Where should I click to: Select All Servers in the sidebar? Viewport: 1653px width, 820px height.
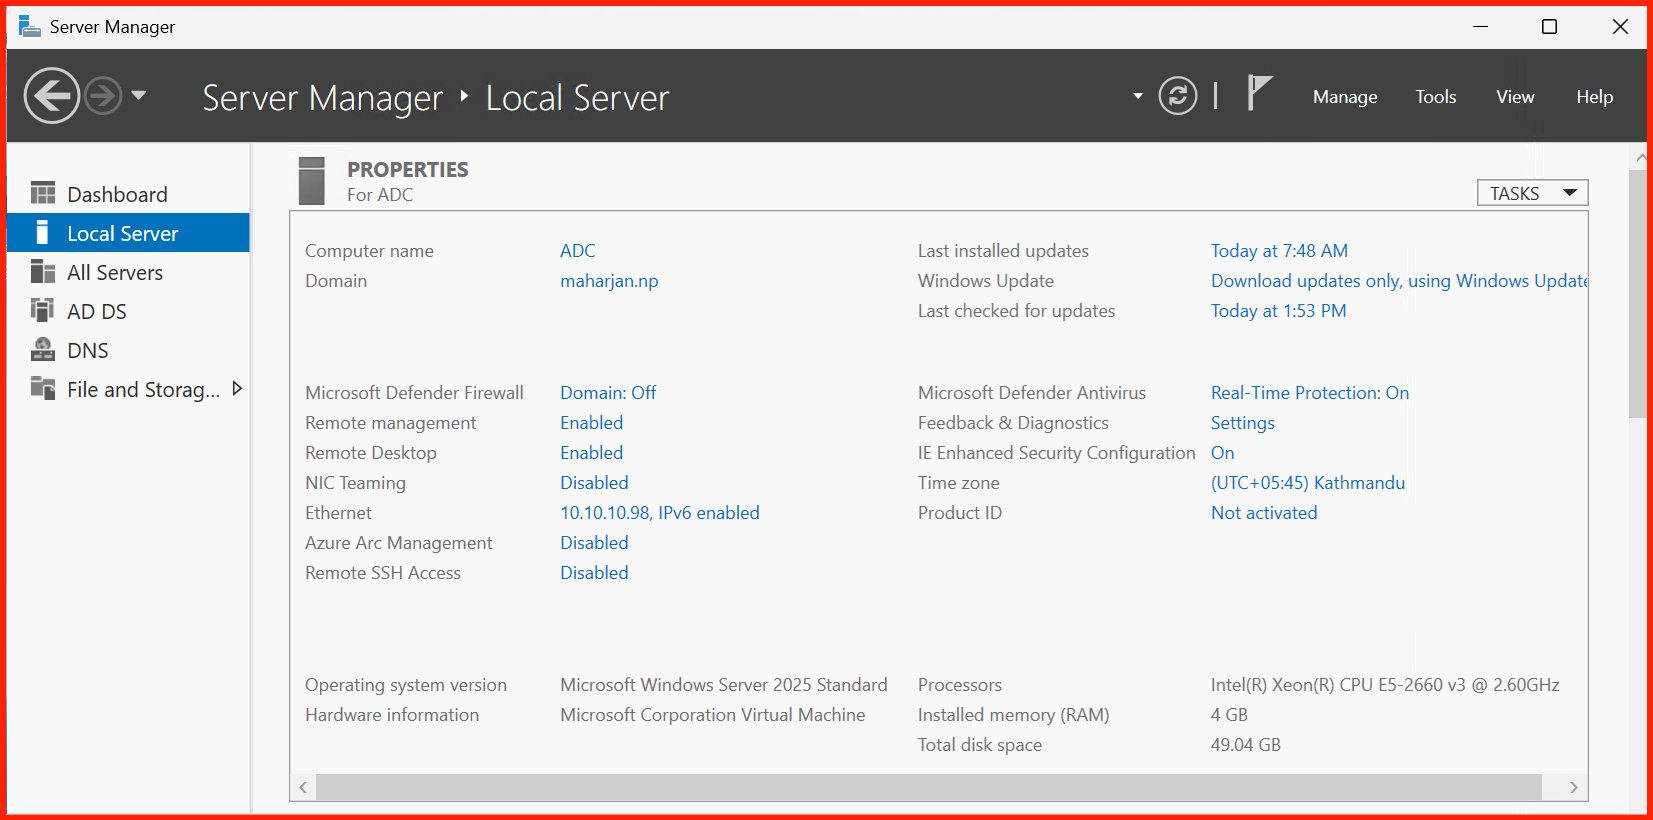click(128, 272)
